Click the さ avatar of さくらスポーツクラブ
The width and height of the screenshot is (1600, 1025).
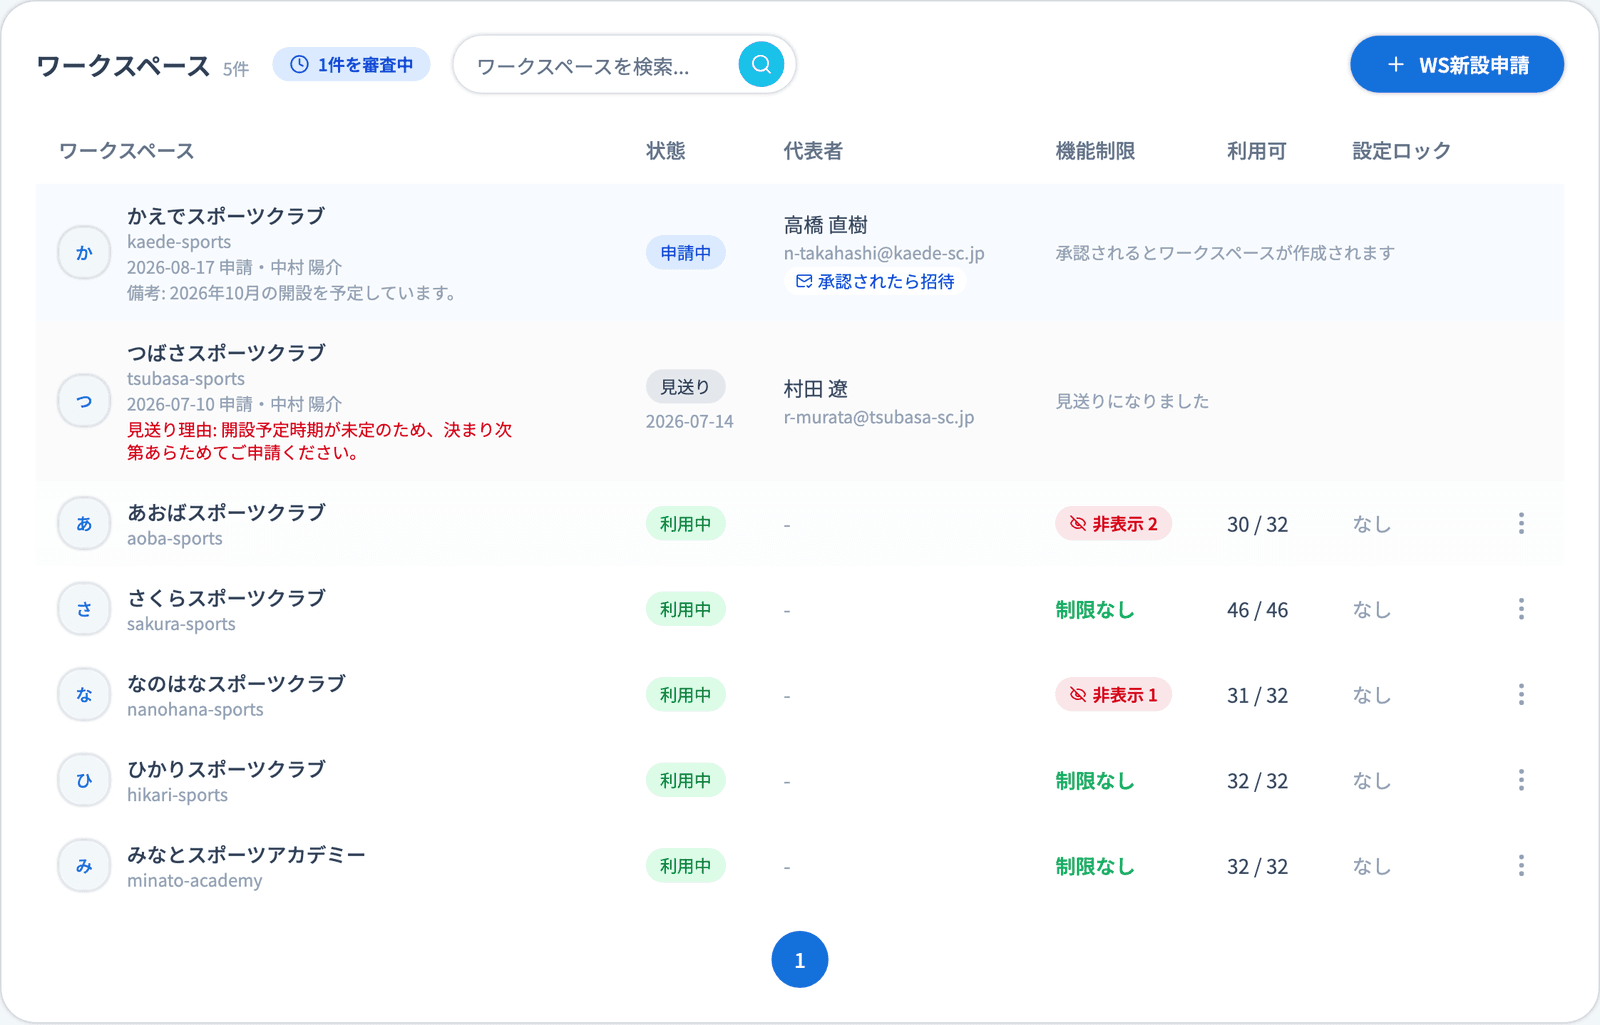pyautogui.click(x=84, y=609)
